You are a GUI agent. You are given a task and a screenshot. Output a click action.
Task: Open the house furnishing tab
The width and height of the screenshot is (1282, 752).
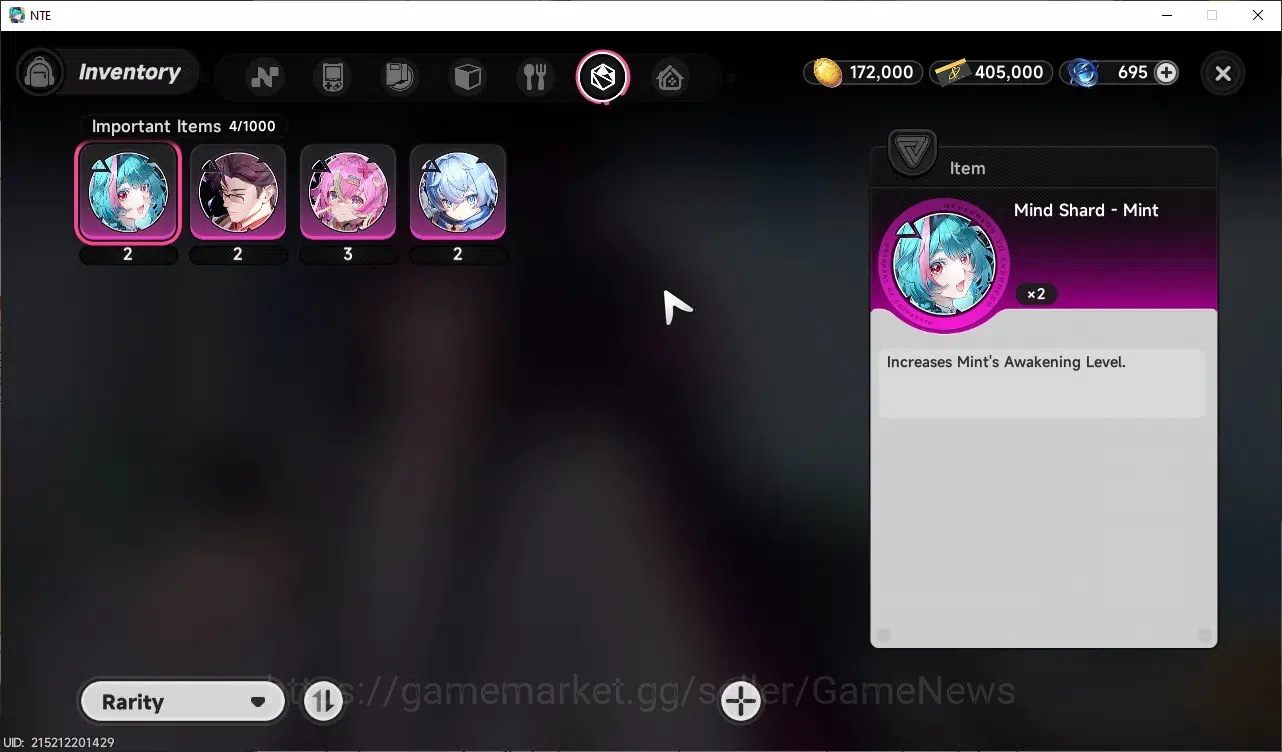pos(670,77)
